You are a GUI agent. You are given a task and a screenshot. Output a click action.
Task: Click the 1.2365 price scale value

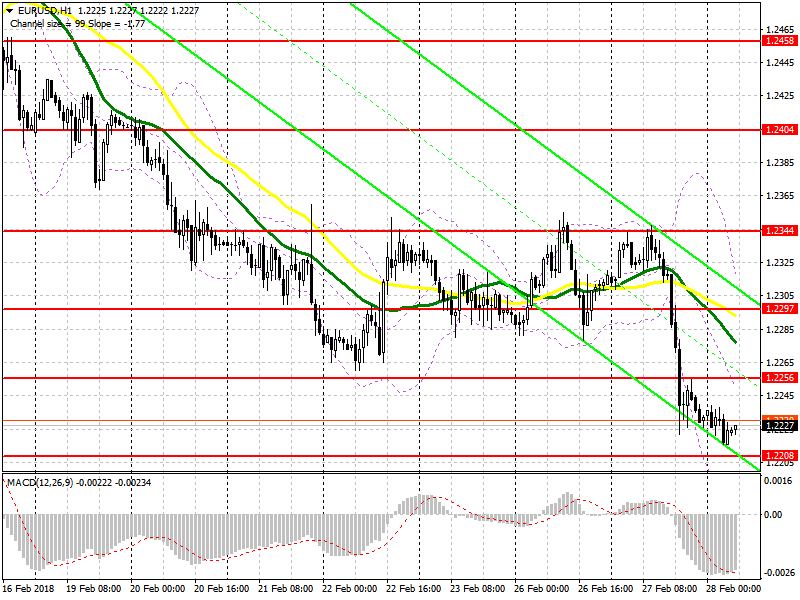click(x=780, y=196)
